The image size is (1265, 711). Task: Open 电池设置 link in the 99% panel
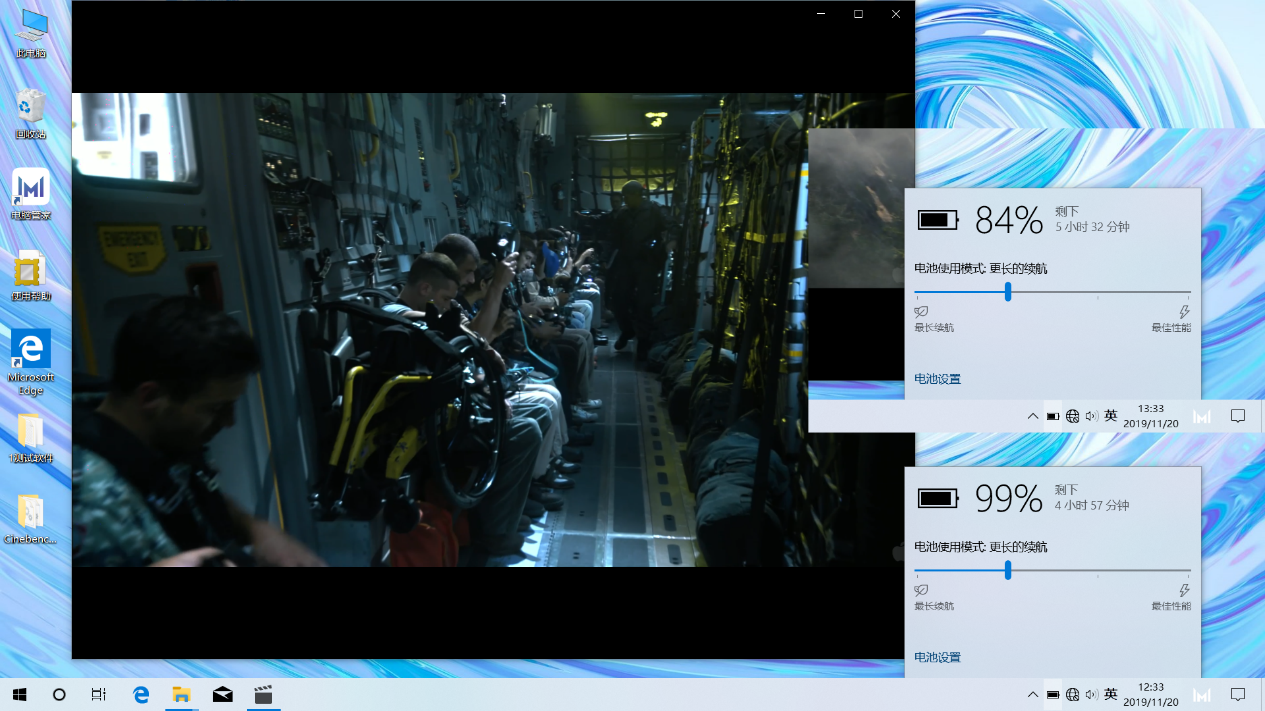coord(937,657)
